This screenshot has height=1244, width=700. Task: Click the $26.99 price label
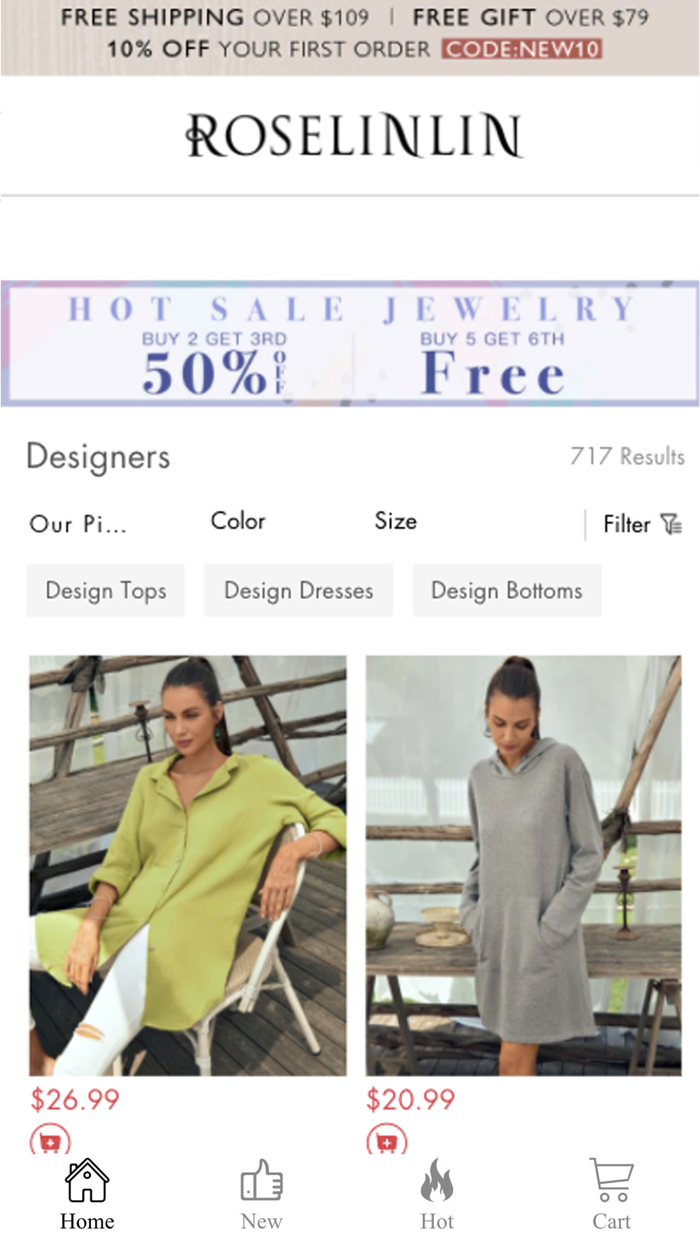75,1100
